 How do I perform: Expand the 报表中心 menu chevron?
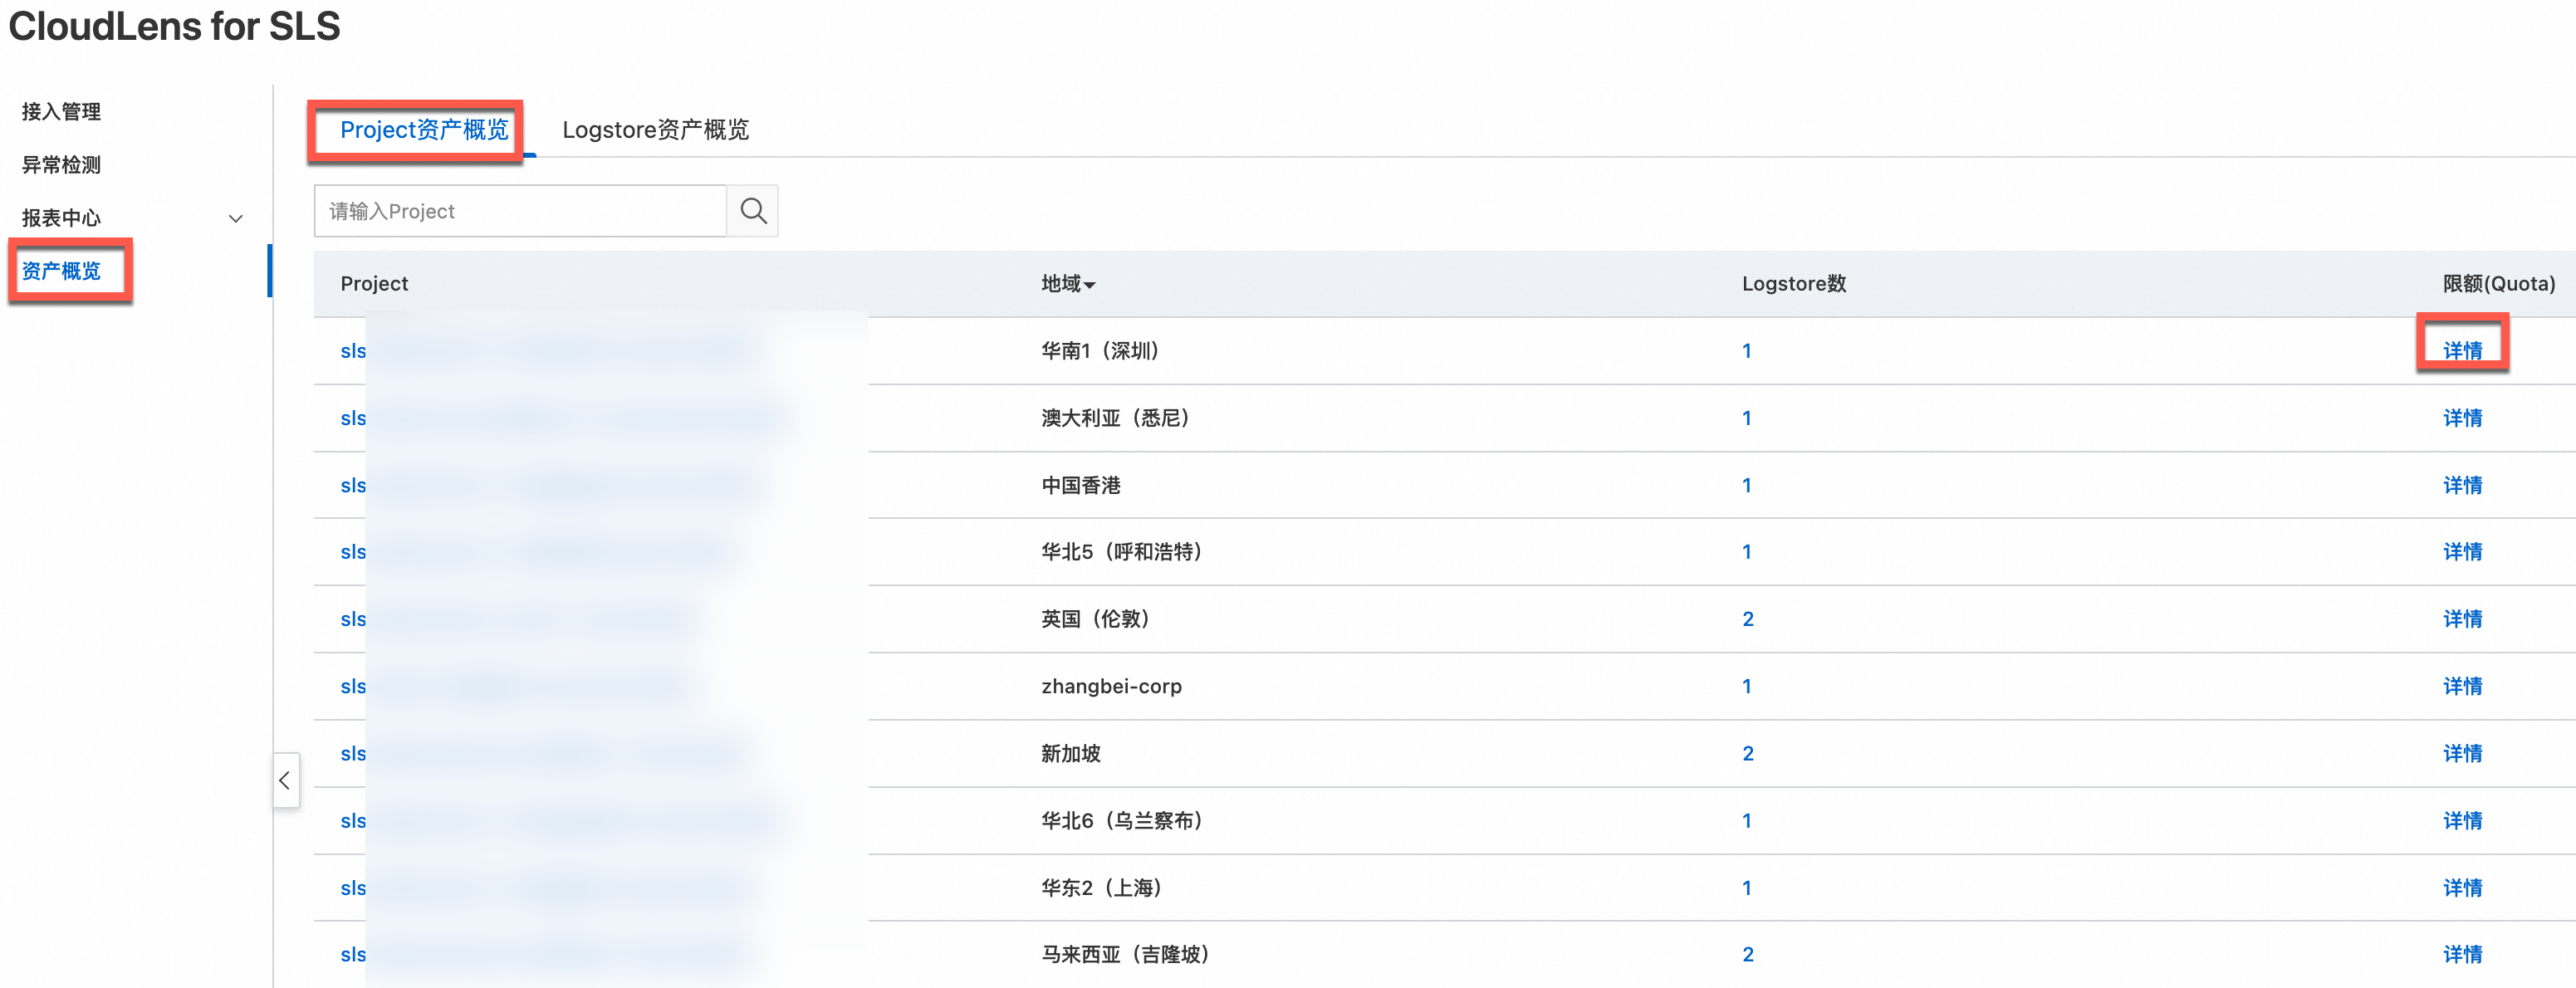[236, 218]
